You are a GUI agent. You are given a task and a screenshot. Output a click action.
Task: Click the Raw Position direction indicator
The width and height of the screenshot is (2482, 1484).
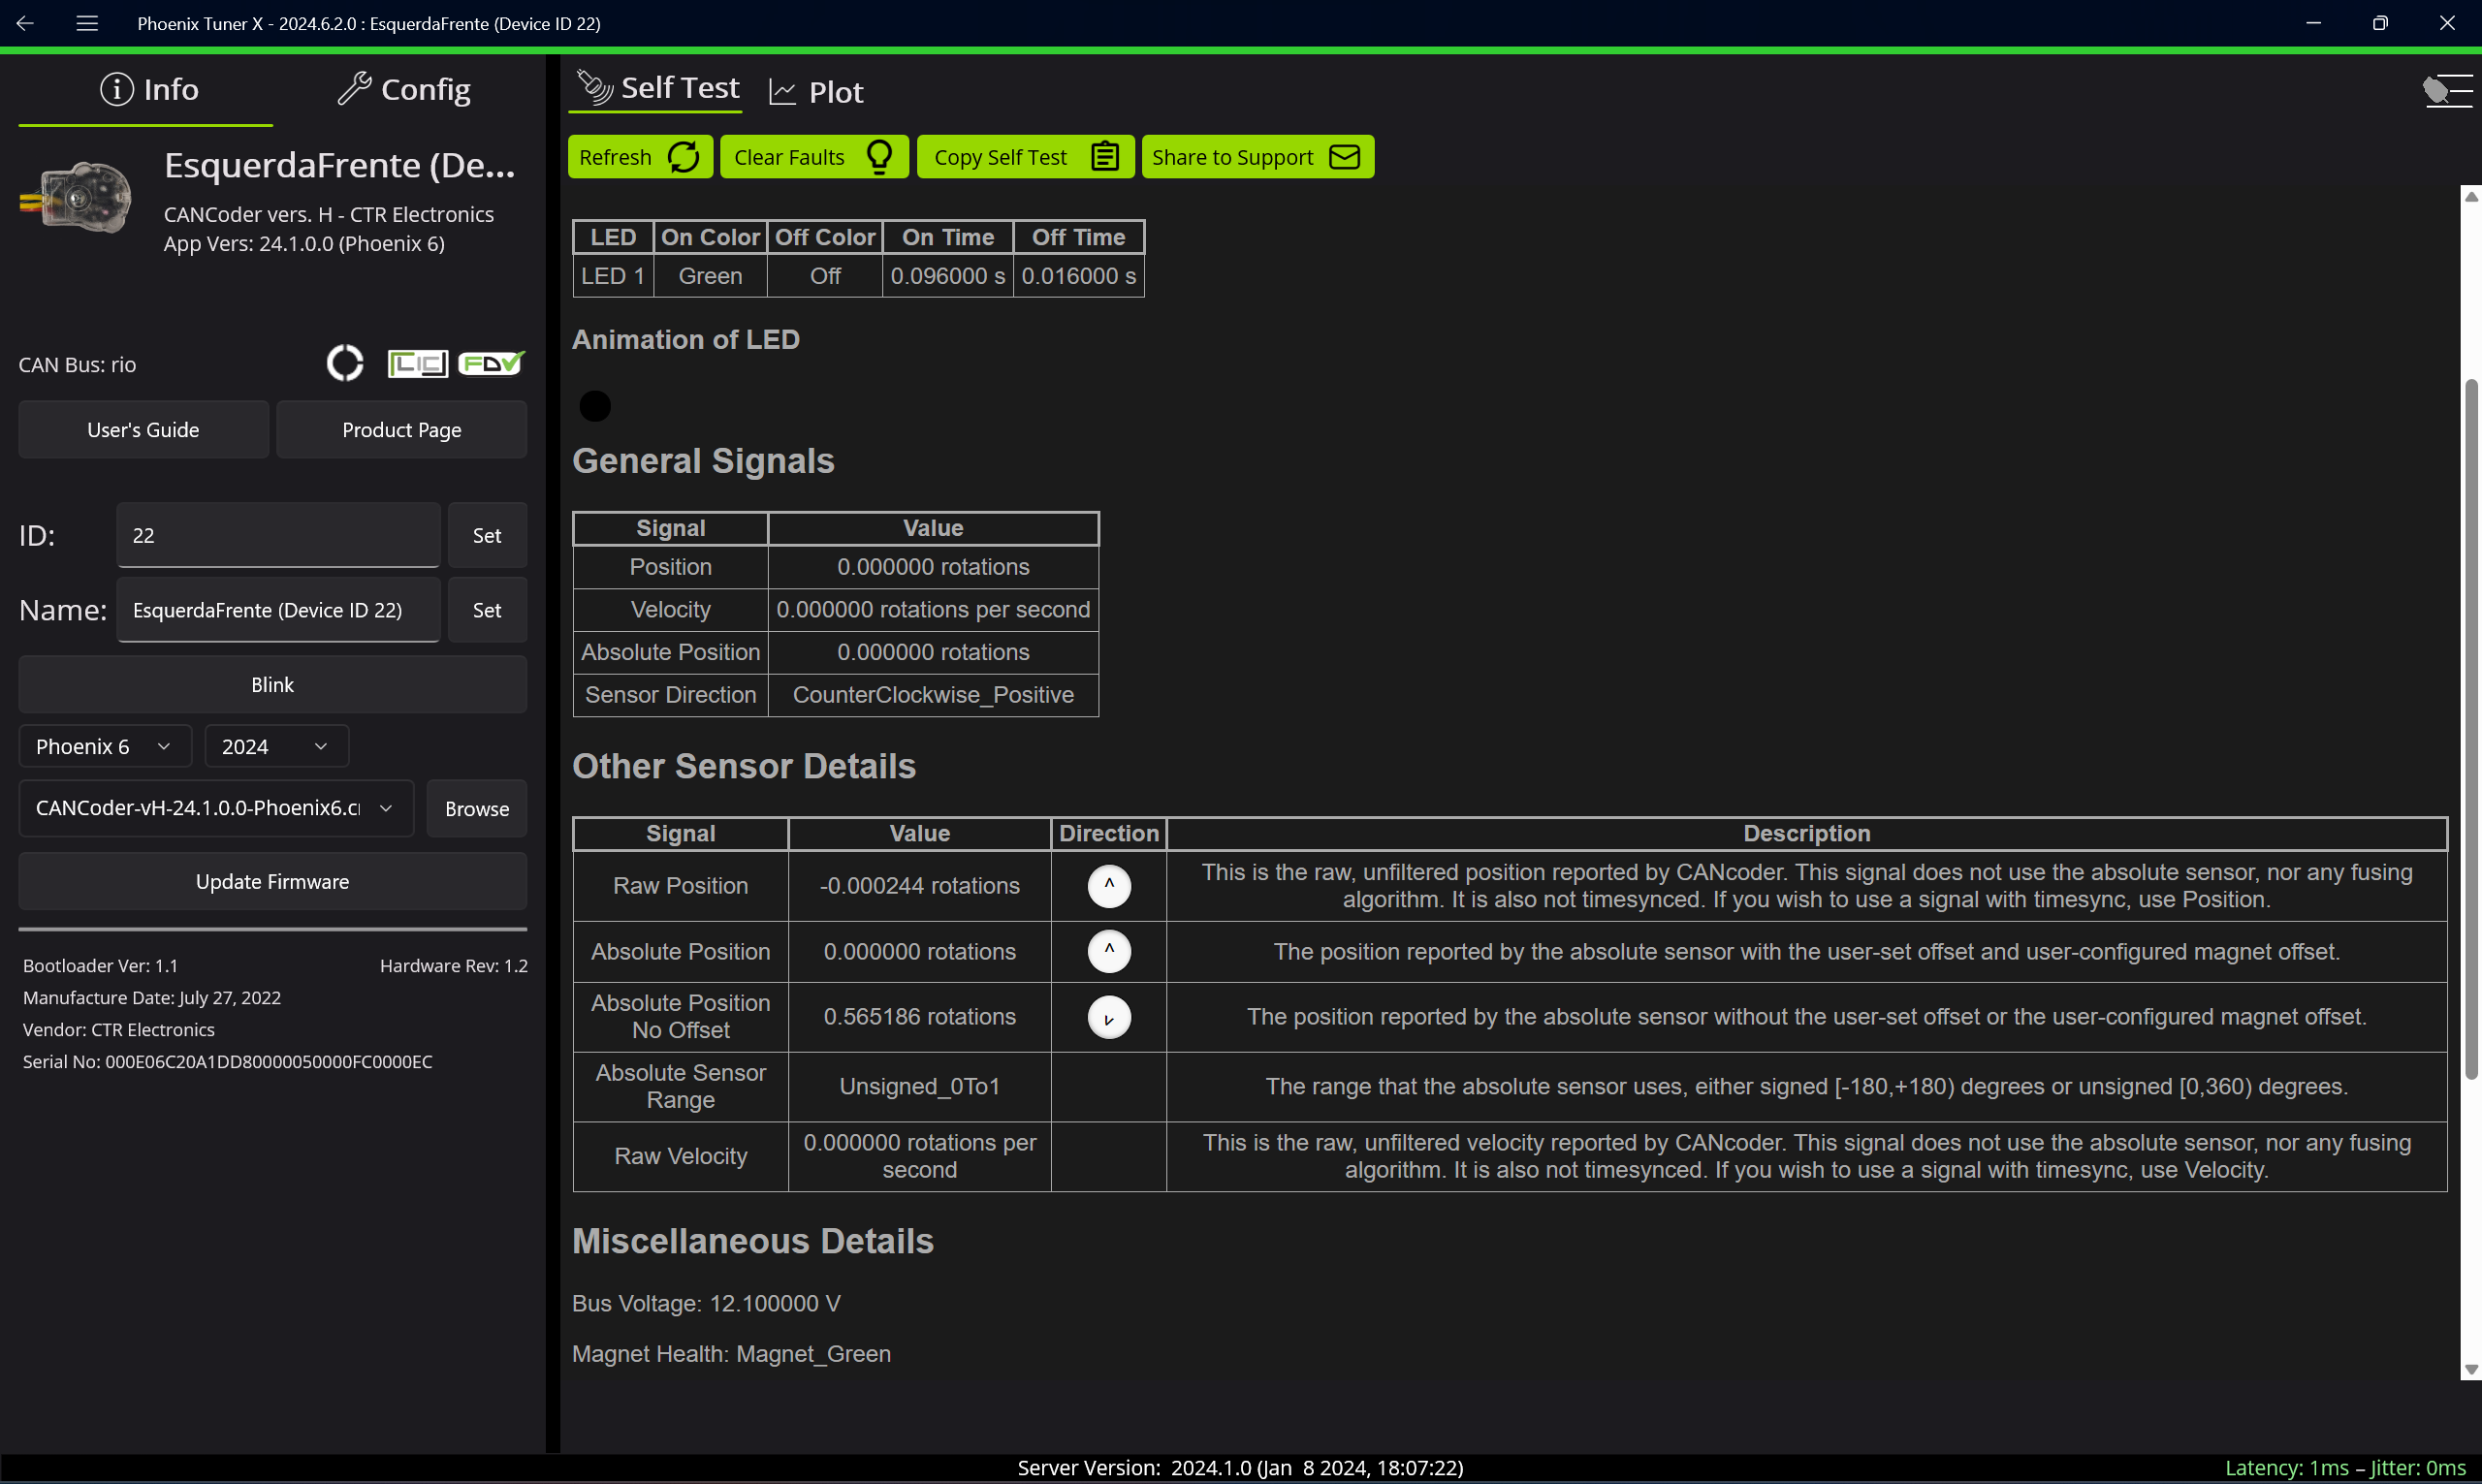click(x=1109, y=886)
